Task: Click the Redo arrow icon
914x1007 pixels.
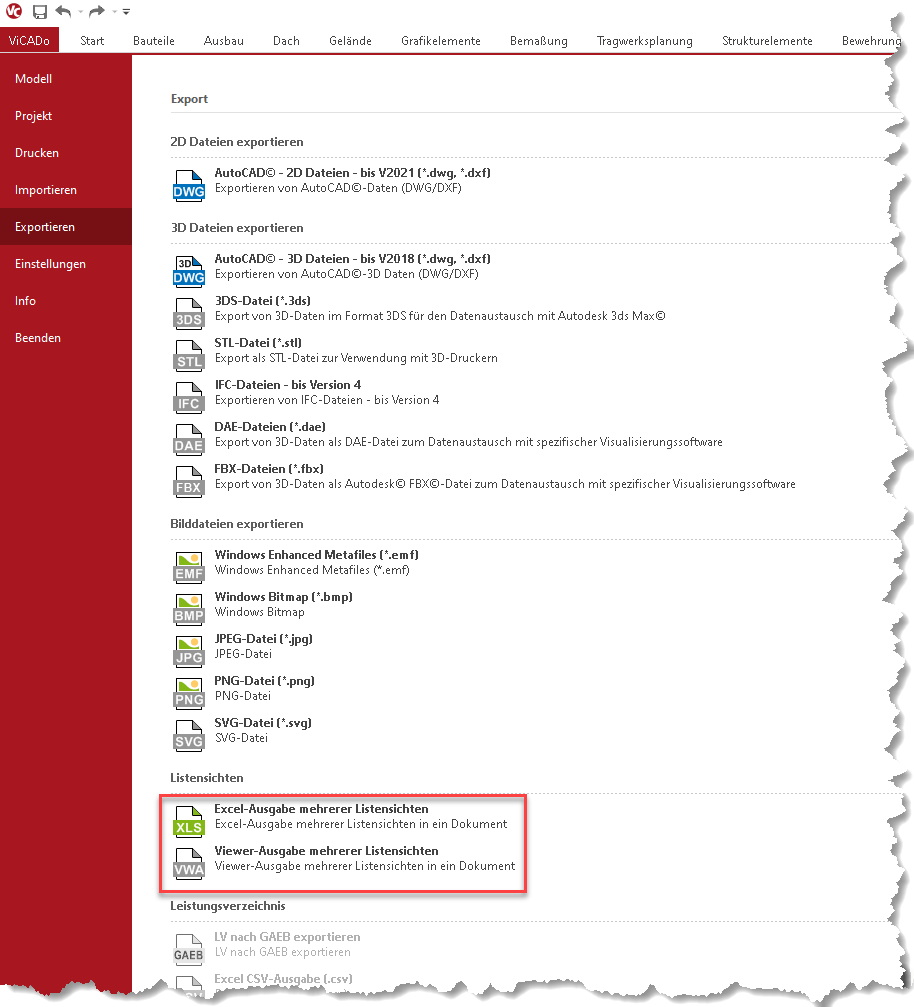Action: [96, 11]
